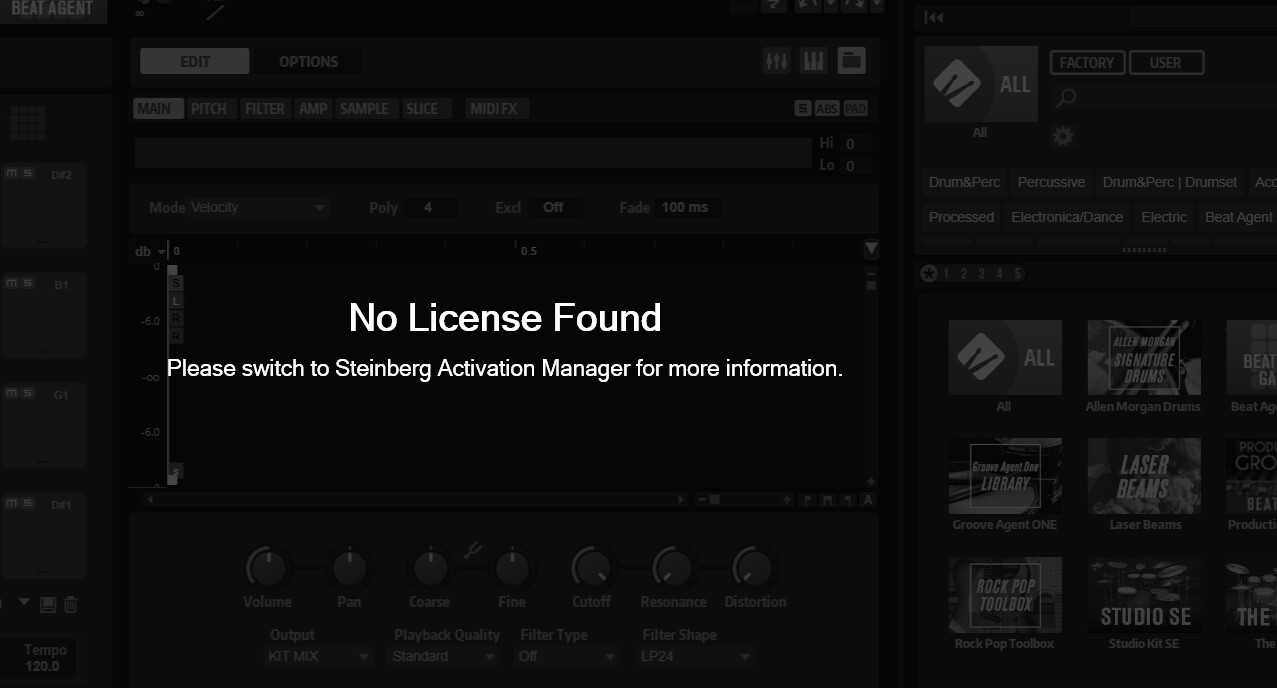Viewport: 1277px width, 688px height.
Task: Click the horizontal zoom slider handle
Action: coord(714,499)
